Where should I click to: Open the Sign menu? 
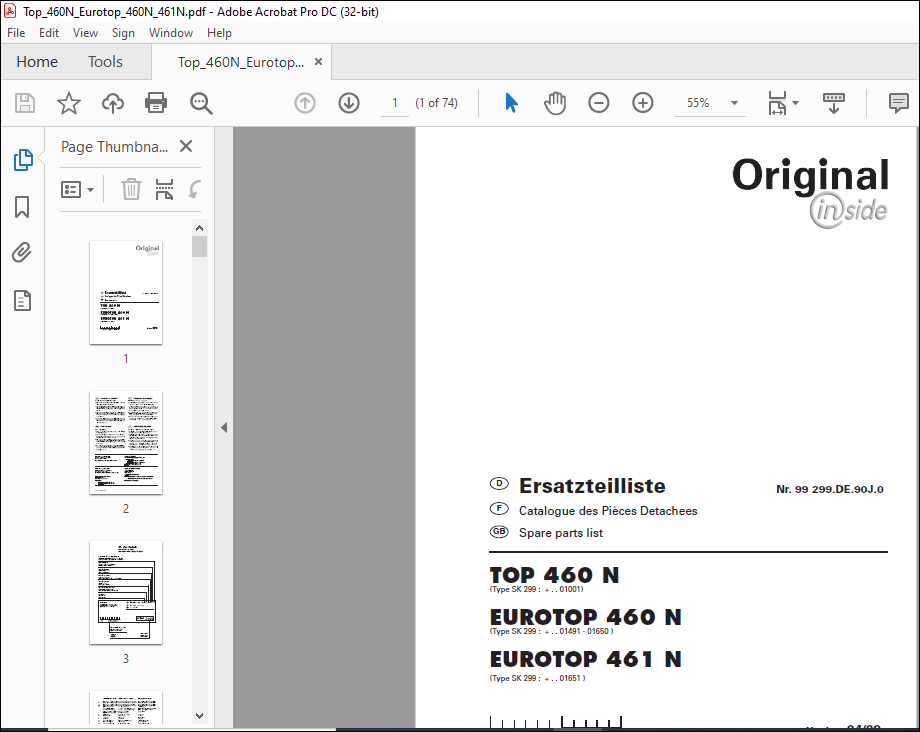pyautogui.click(x=123, y=33)
